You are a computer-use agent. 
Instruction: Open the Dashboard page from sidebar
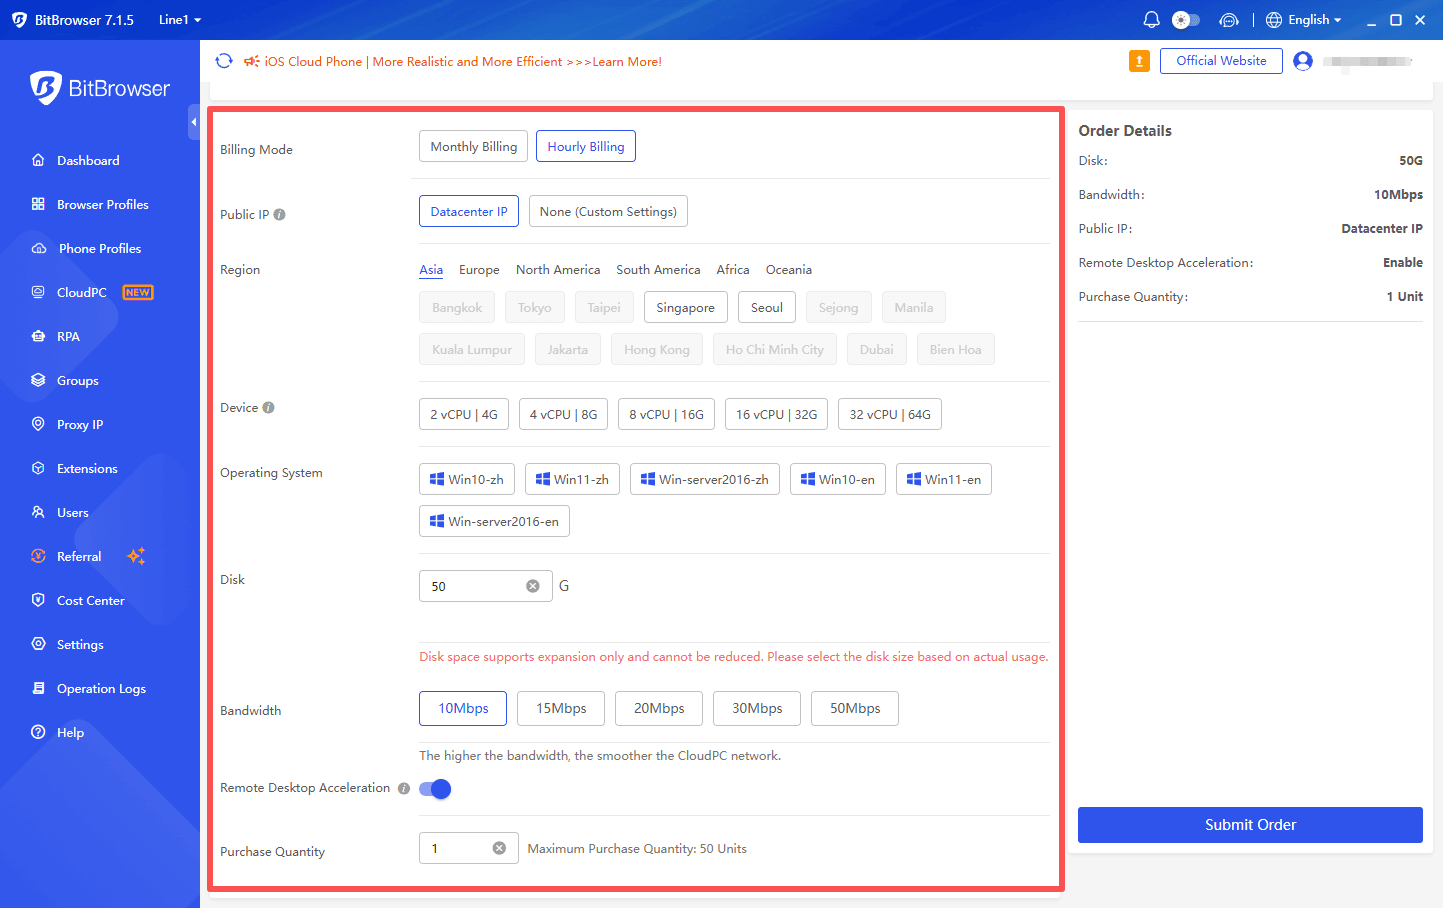click(88, 160)
